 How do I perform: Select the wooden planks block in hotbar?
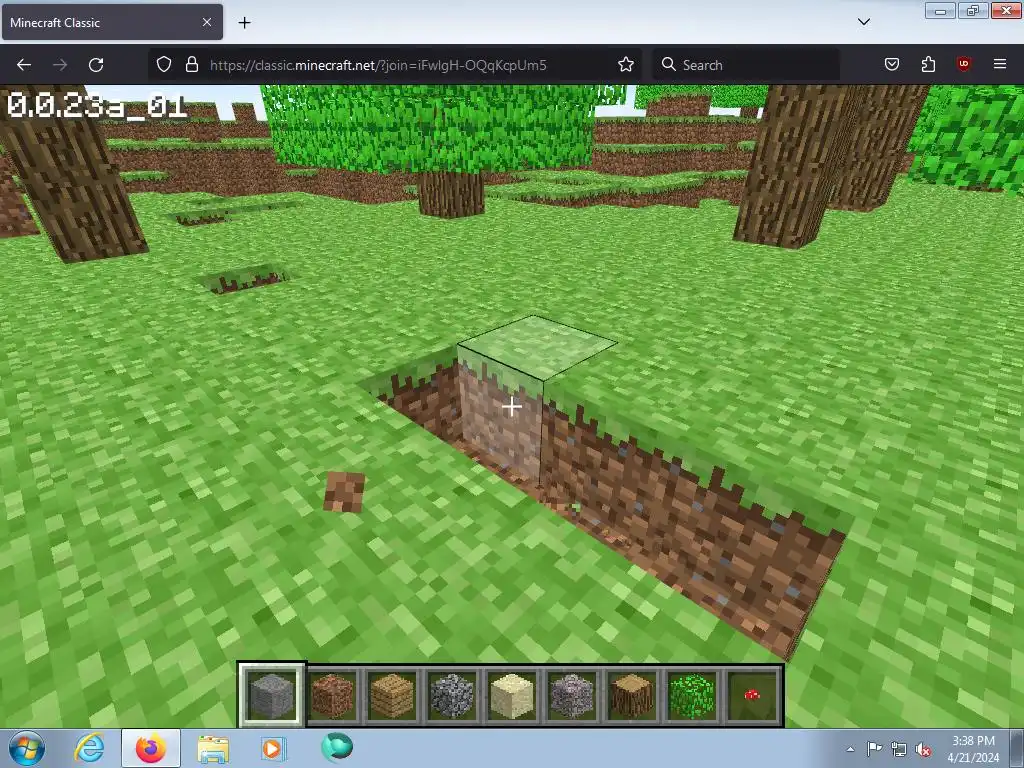tap(392, 695)
